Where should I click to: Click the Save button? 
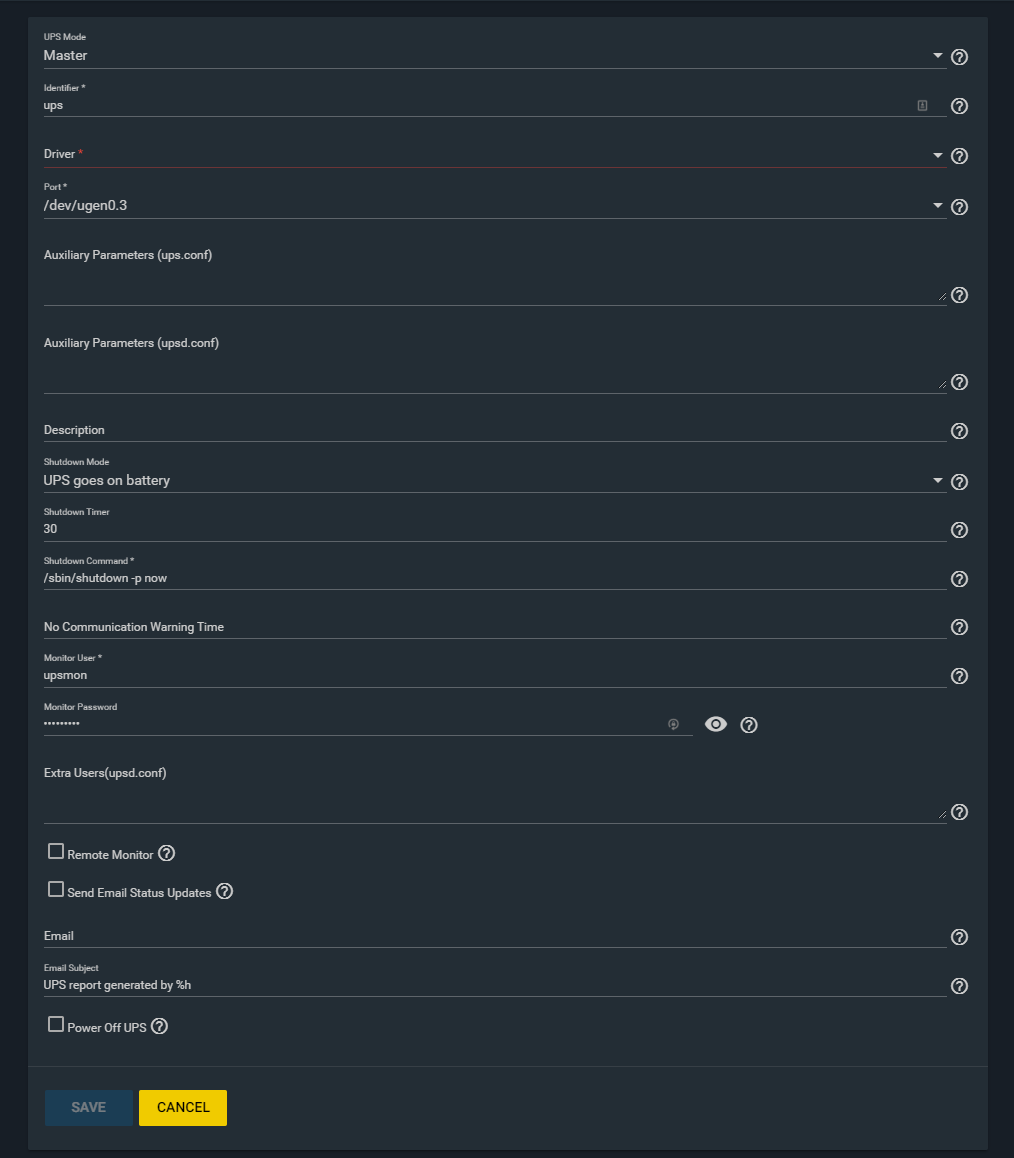coord(89,1107)
